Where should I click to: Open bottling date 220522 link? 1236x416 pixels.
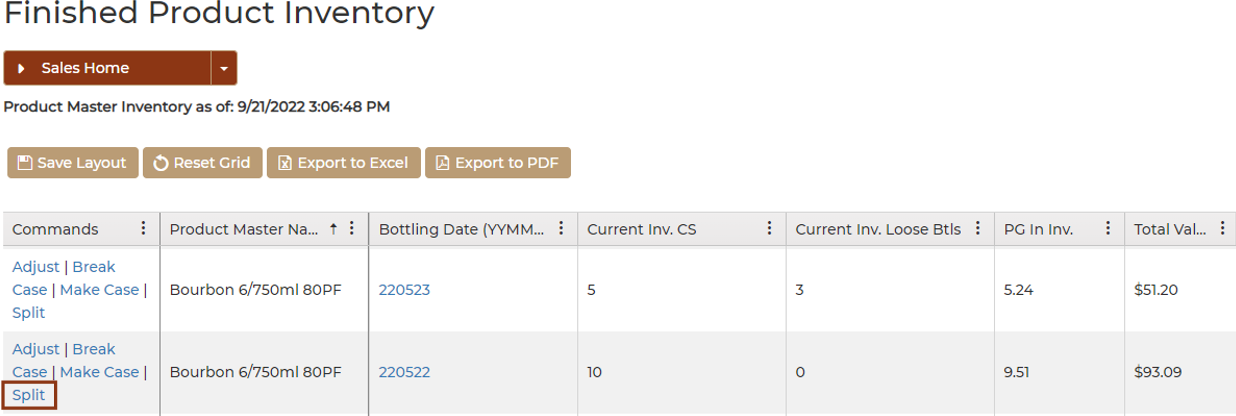pyautogui.click(x=404, y=372)
